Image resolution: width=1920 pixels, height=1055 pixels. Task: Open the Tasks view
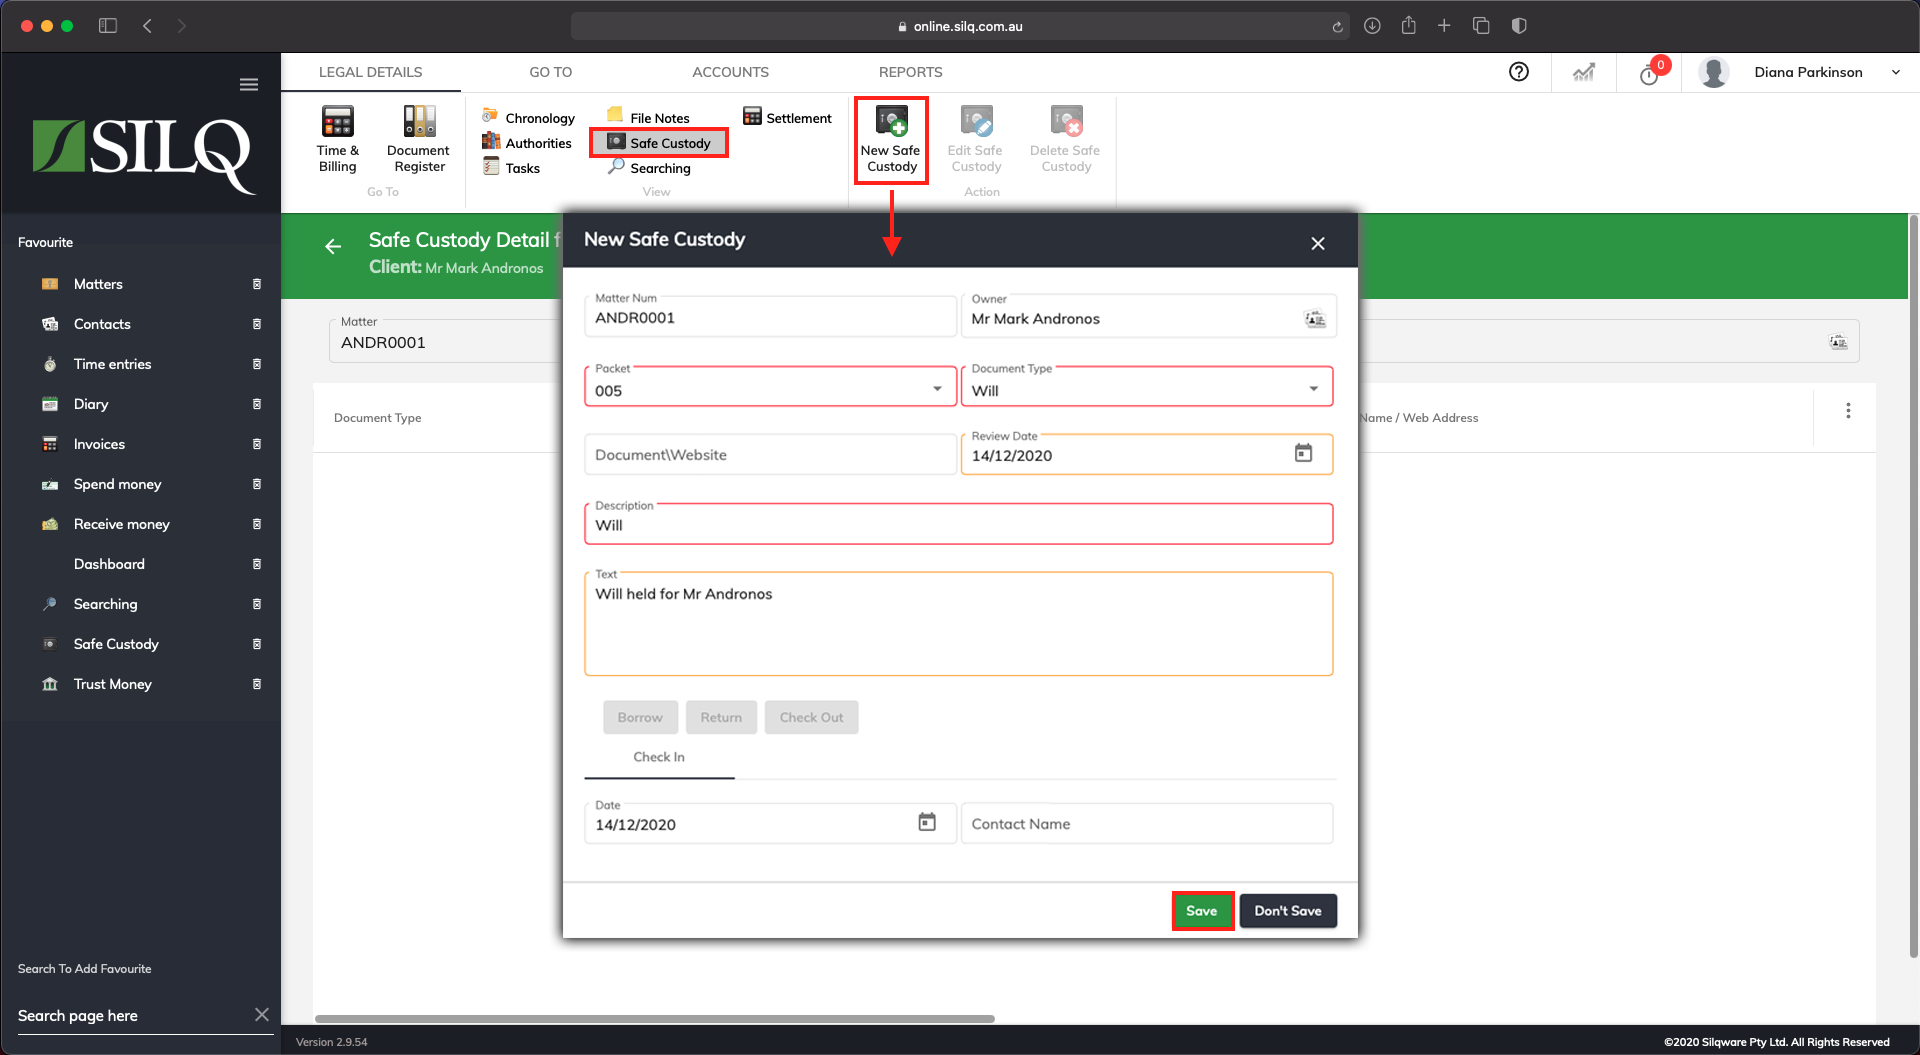(x=514, y=167)
